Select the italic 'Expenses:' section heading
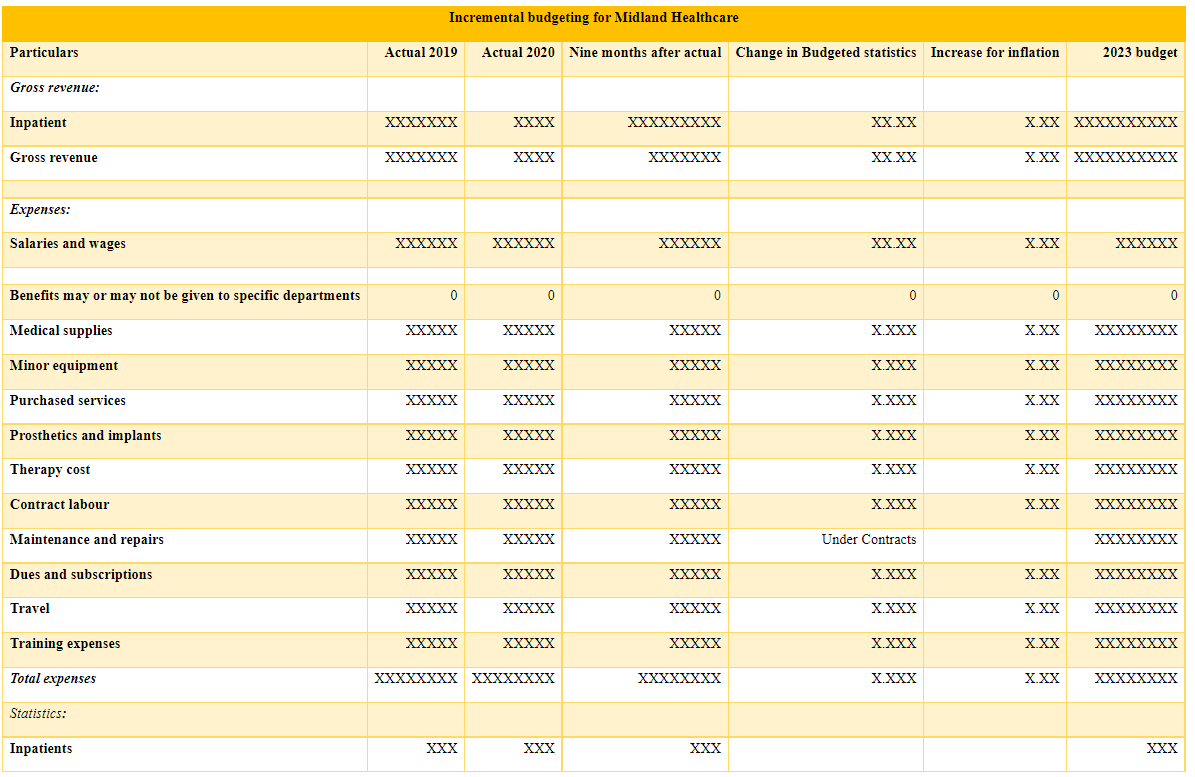Viewport: 1195px width, 777px height. point(40,209)
